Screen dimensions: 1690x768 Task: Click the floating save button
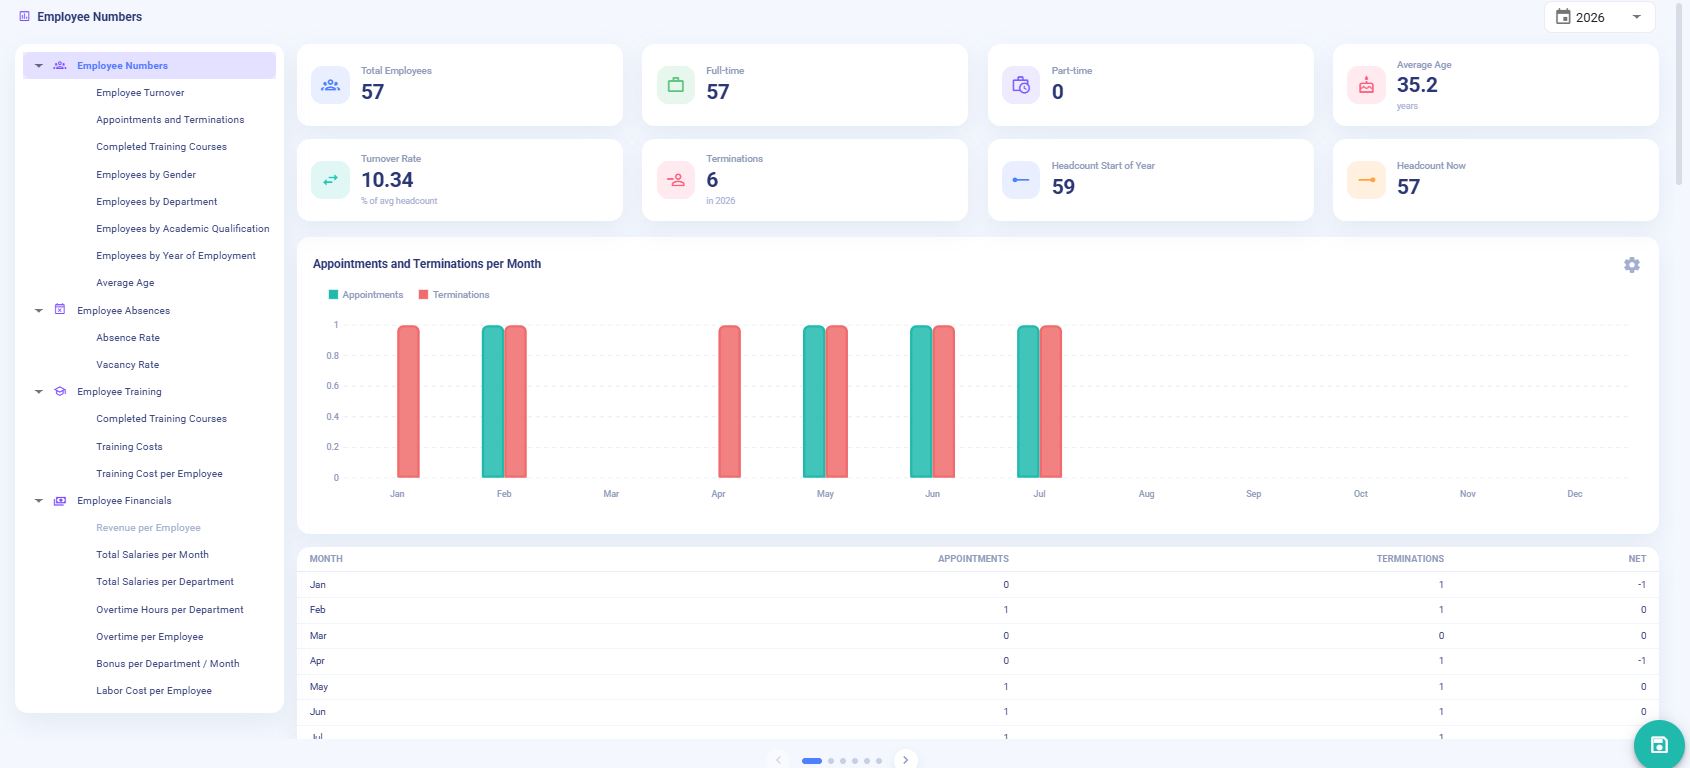tap(1659, 744)
